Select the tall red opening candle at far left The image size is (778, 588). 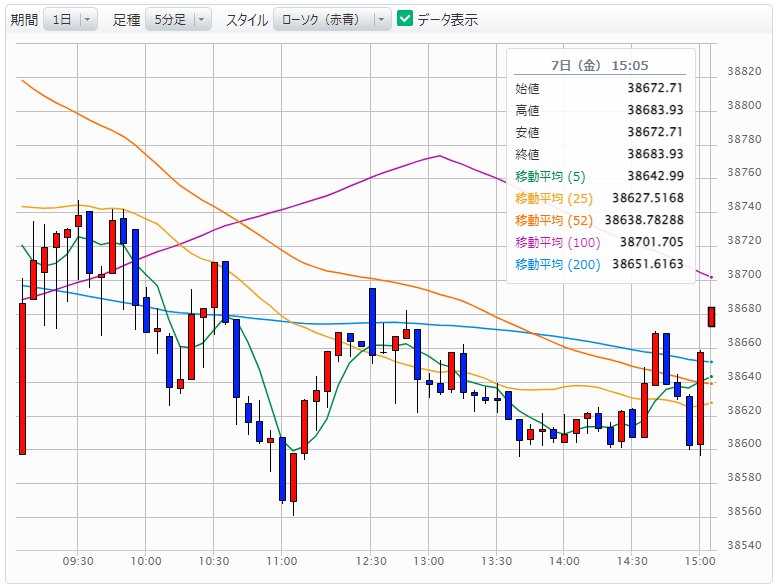coord(22,378)
